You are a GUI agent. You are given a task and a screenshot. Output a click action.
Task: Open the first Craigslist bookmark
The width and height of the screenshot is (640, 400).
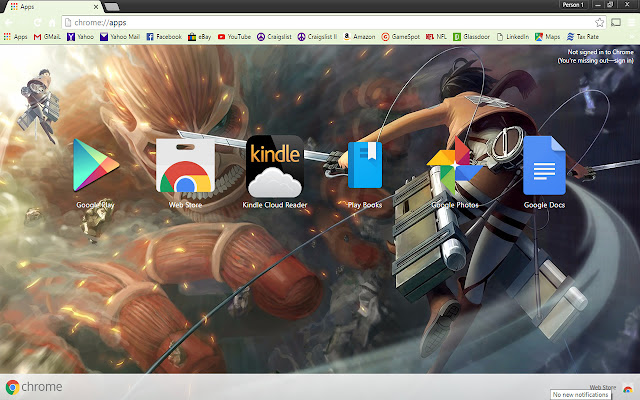(x=274, y=37)
